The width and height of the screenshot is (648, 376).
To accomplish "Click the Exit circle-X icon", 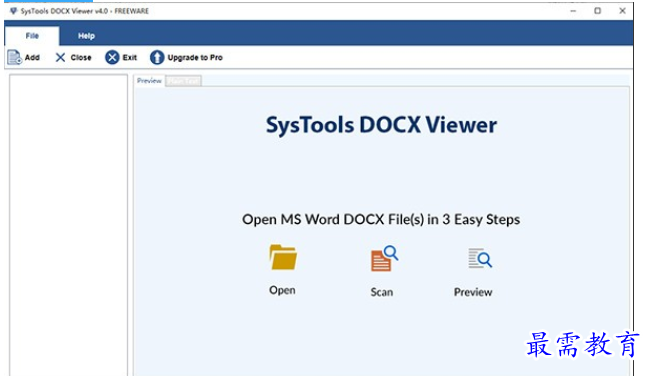I will pyautogui.click(x=112, y=57).
